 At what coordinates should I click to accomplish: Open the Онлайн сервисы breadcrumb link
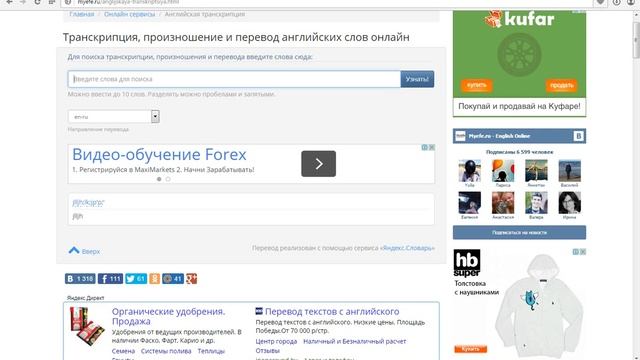129,14
